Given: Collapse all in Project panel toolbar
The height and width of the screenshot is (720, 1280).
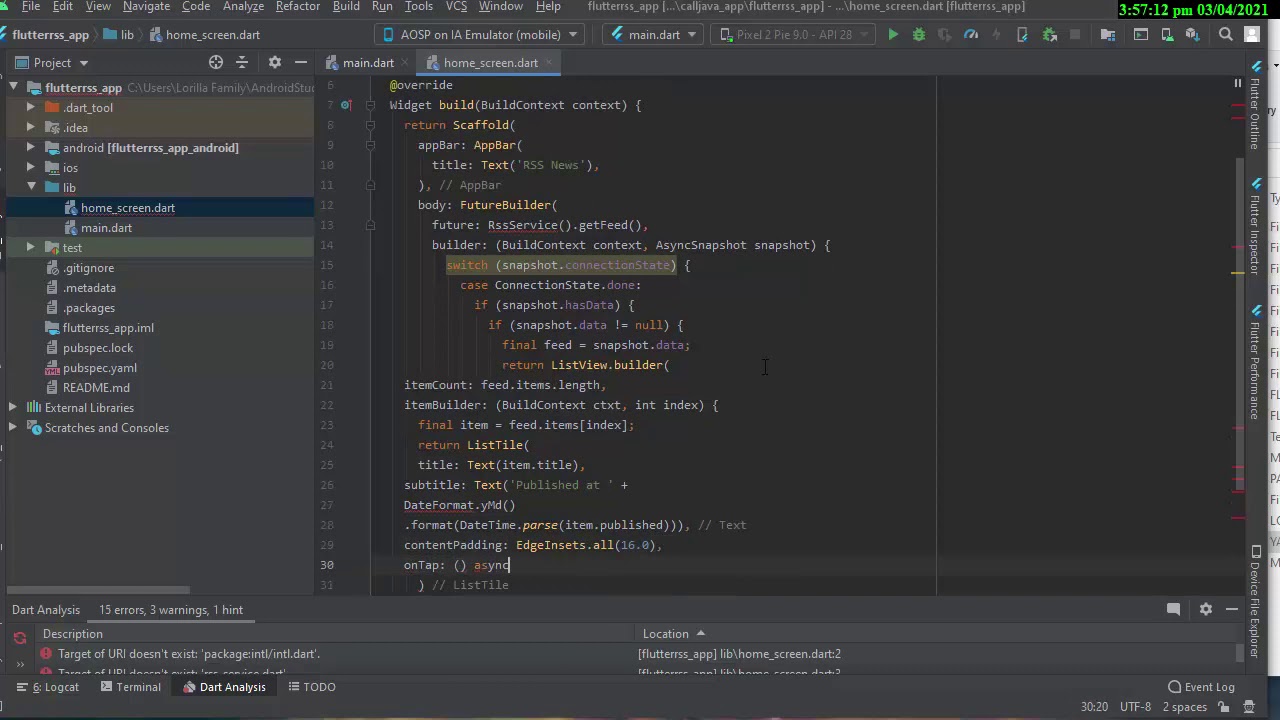Looking at the screenshot, I should [241, 62].
